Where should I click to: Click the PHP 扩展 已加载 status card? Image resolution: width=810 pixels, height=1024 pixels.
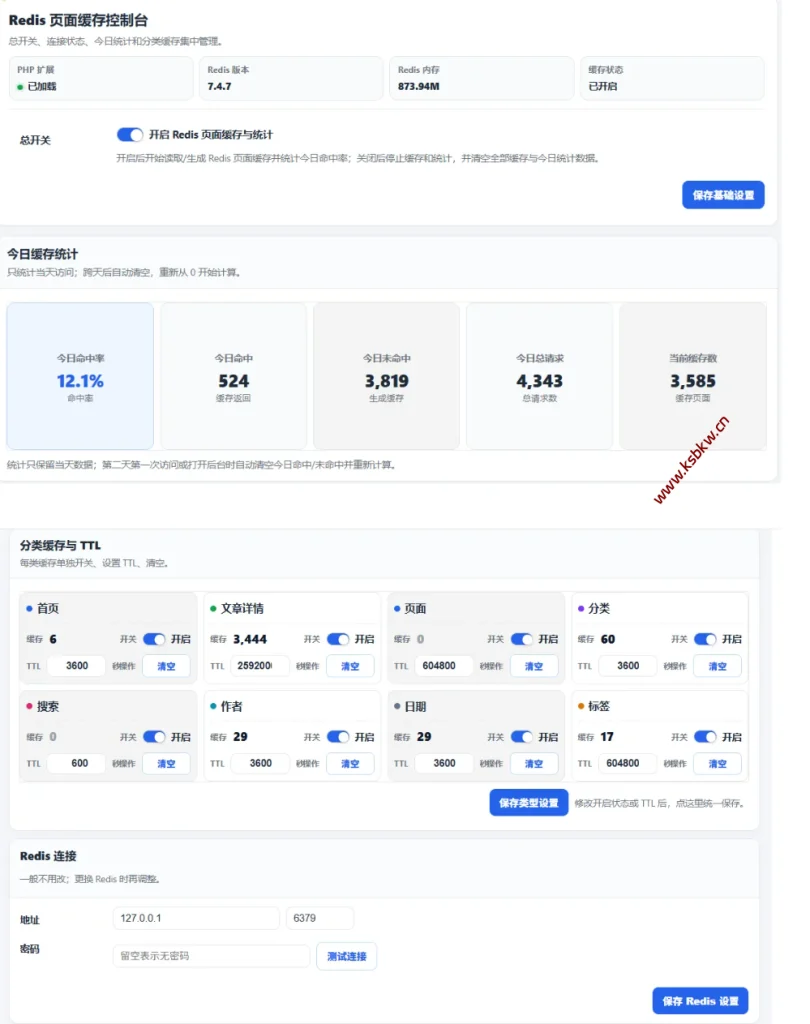pos(101,78)
